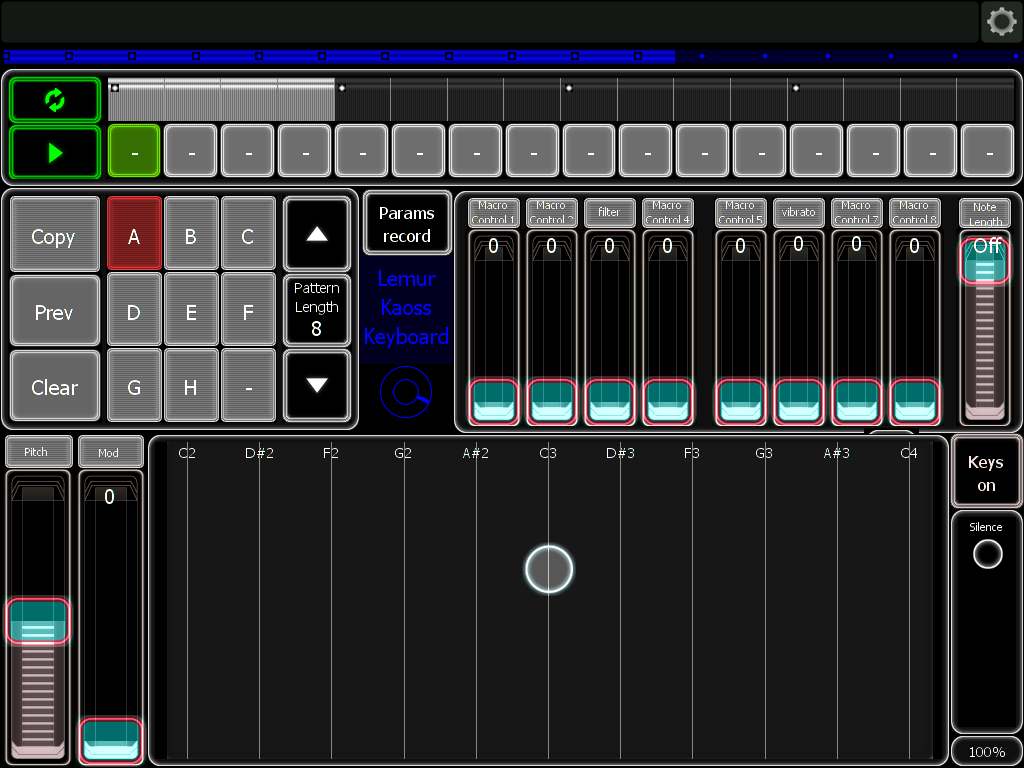Open settings with the gear icon
This screenshot has height=768, width=1024.
(1001, 22)
